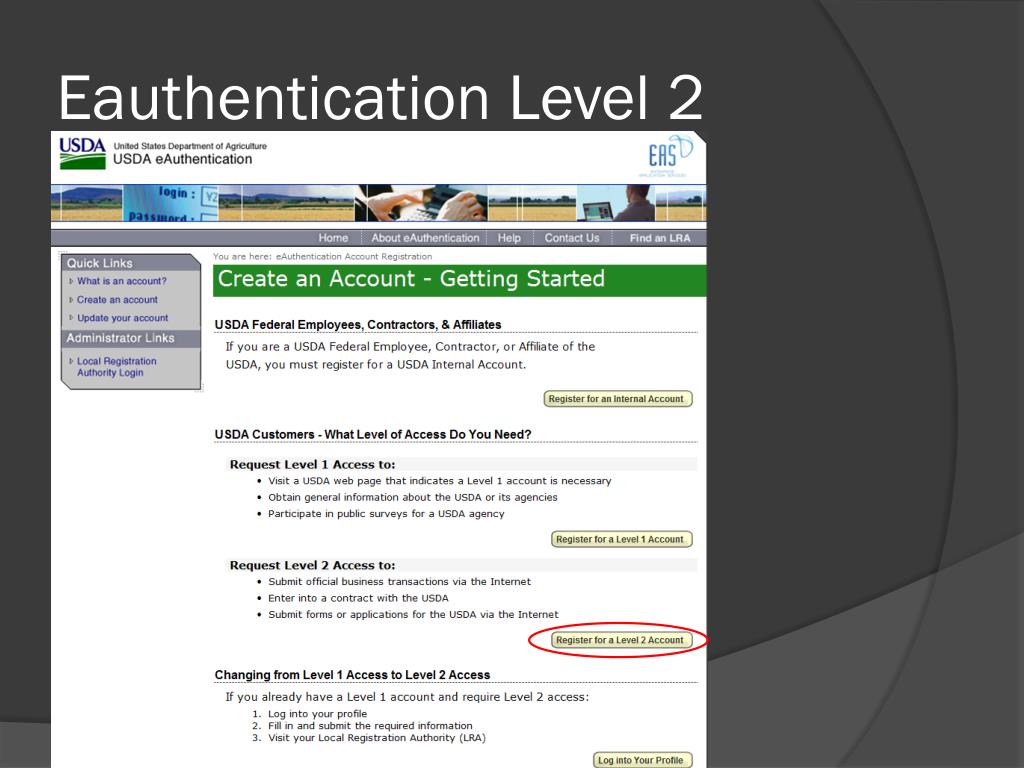Click Register for an Internal Account button

point(618,399)
